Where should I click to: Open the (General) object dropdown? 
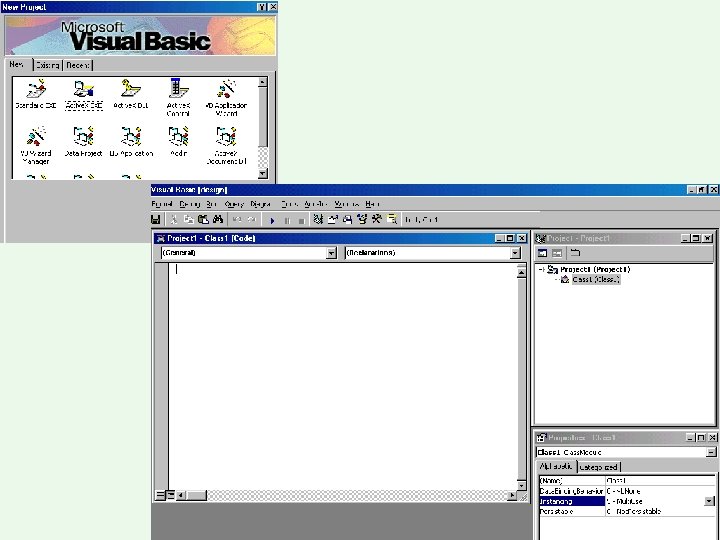[x=332, y=253]
